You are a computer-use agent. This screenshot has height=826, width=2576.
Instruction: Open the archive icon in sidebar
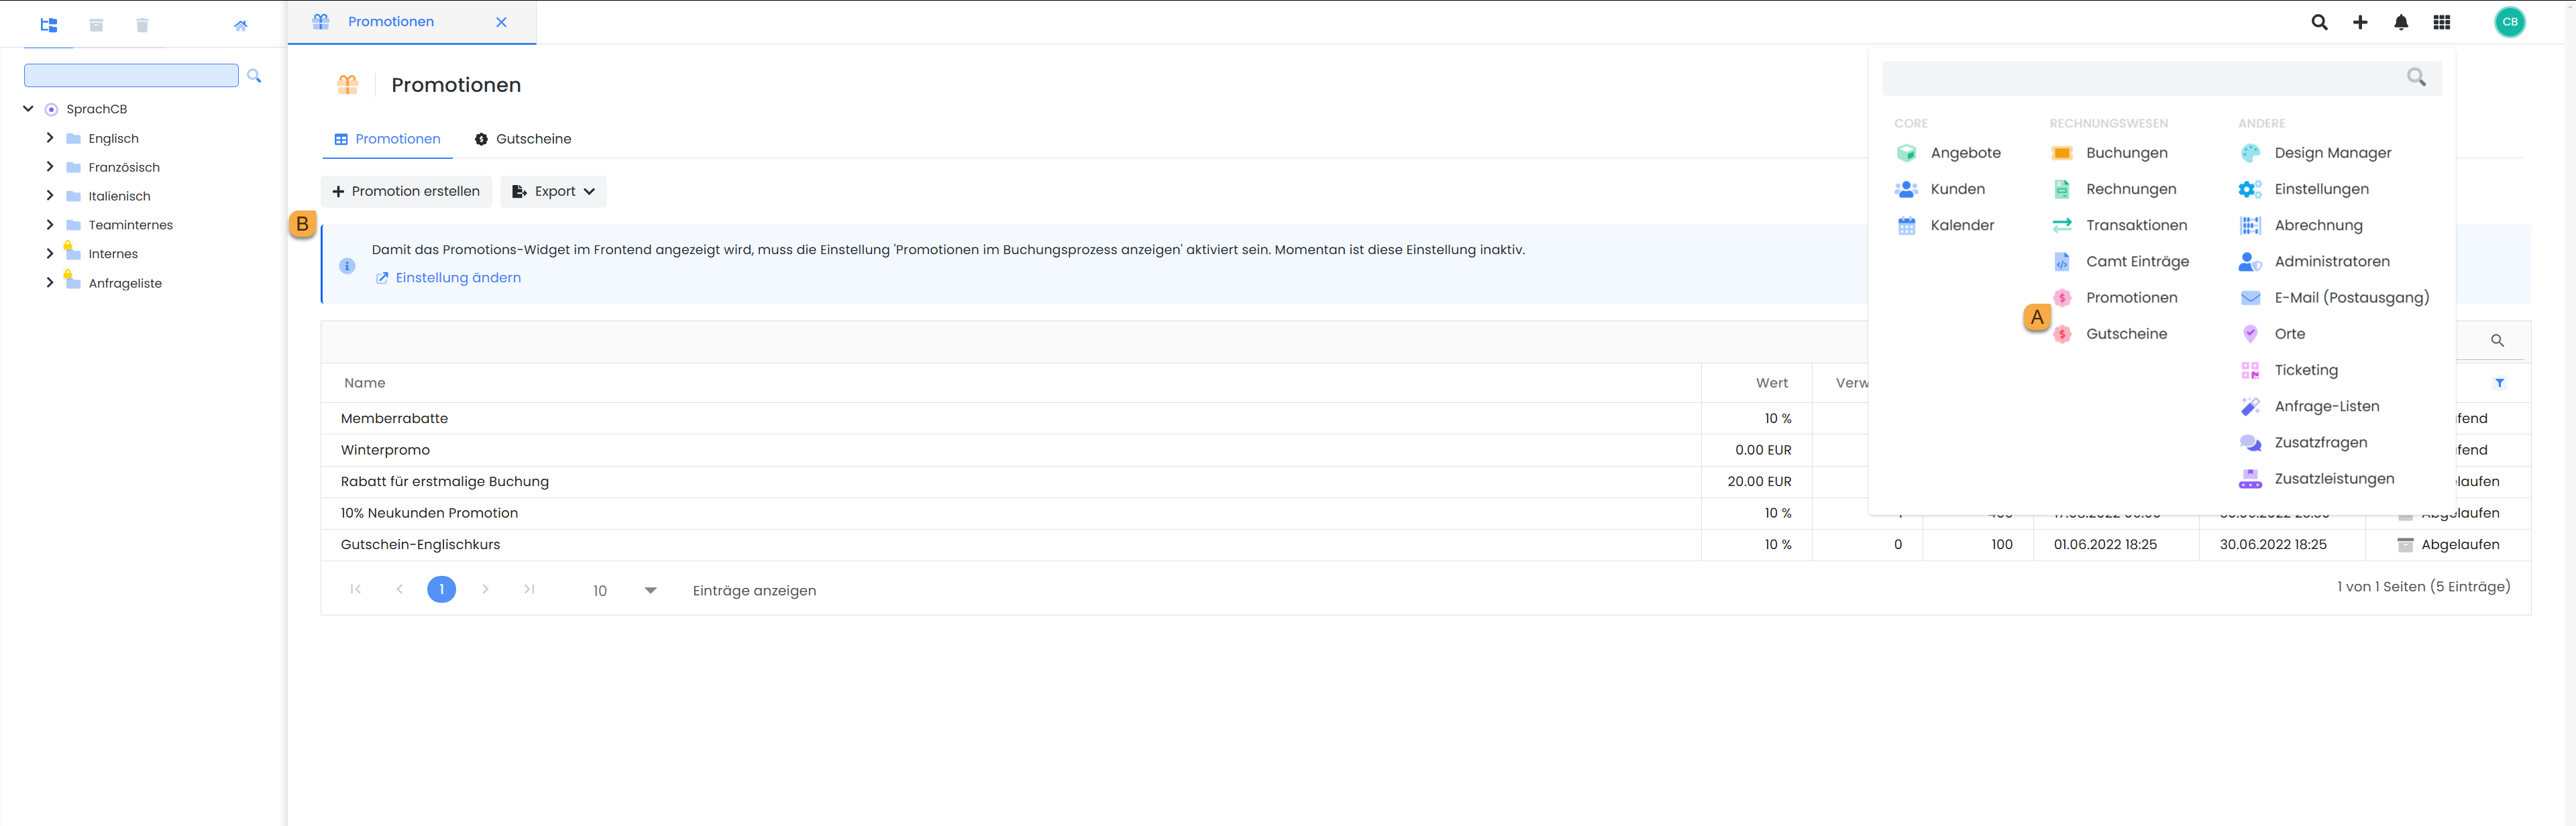click(96, 25)
